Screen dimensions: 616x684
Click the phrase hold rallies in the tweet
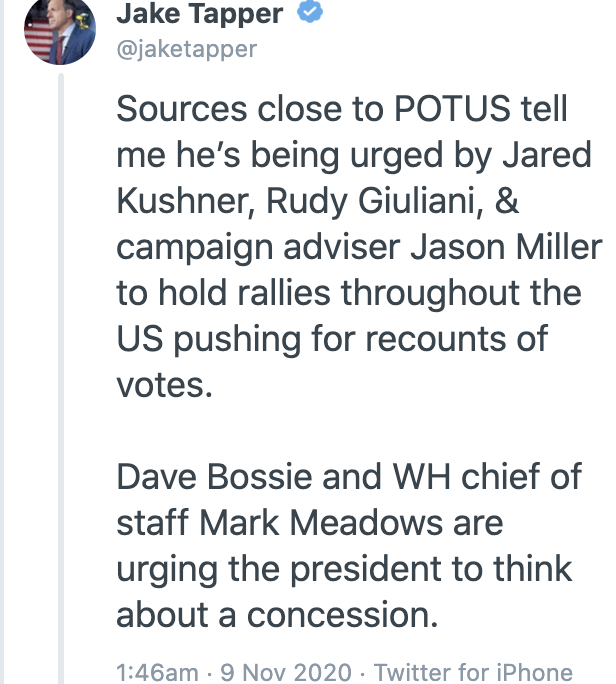(x=244, y=293)
